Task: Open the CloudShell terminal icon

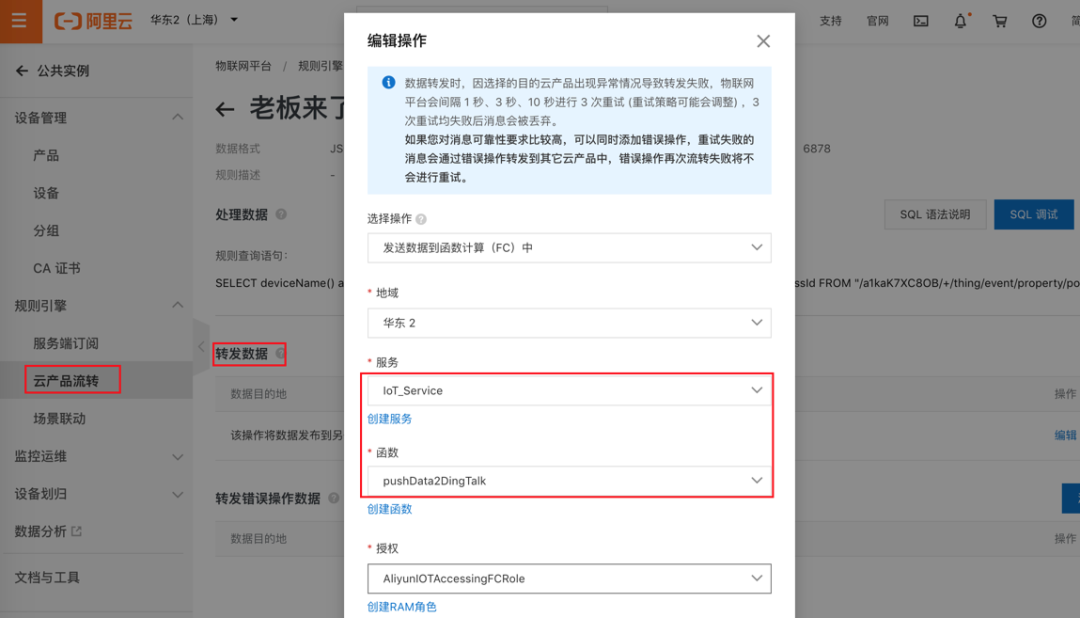Action: click(x=921, y=20)
